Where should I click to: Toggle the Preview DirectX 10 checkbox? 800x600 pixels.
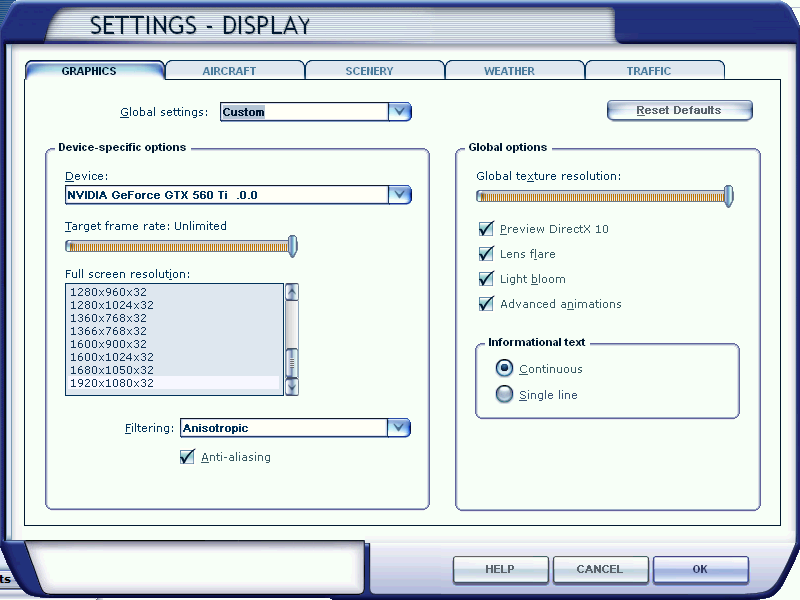coord(486,229)
